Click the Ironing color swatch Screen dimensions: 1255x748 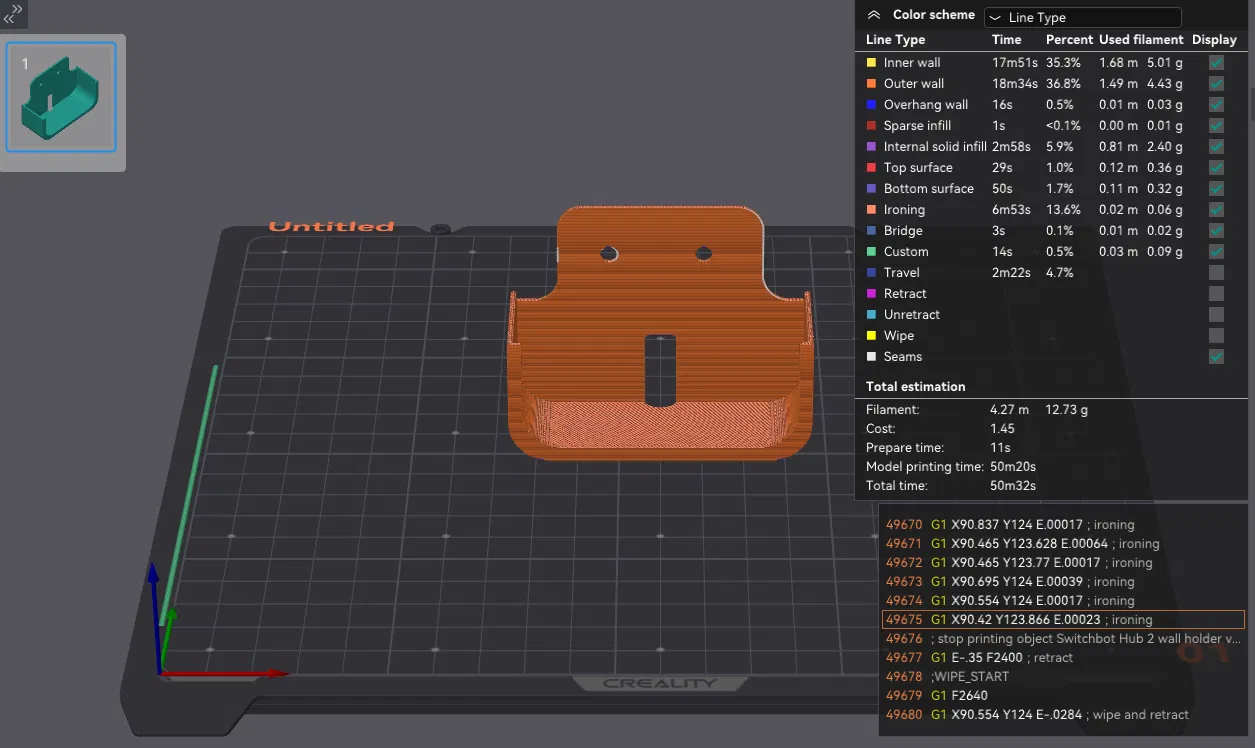click(871, 209)
